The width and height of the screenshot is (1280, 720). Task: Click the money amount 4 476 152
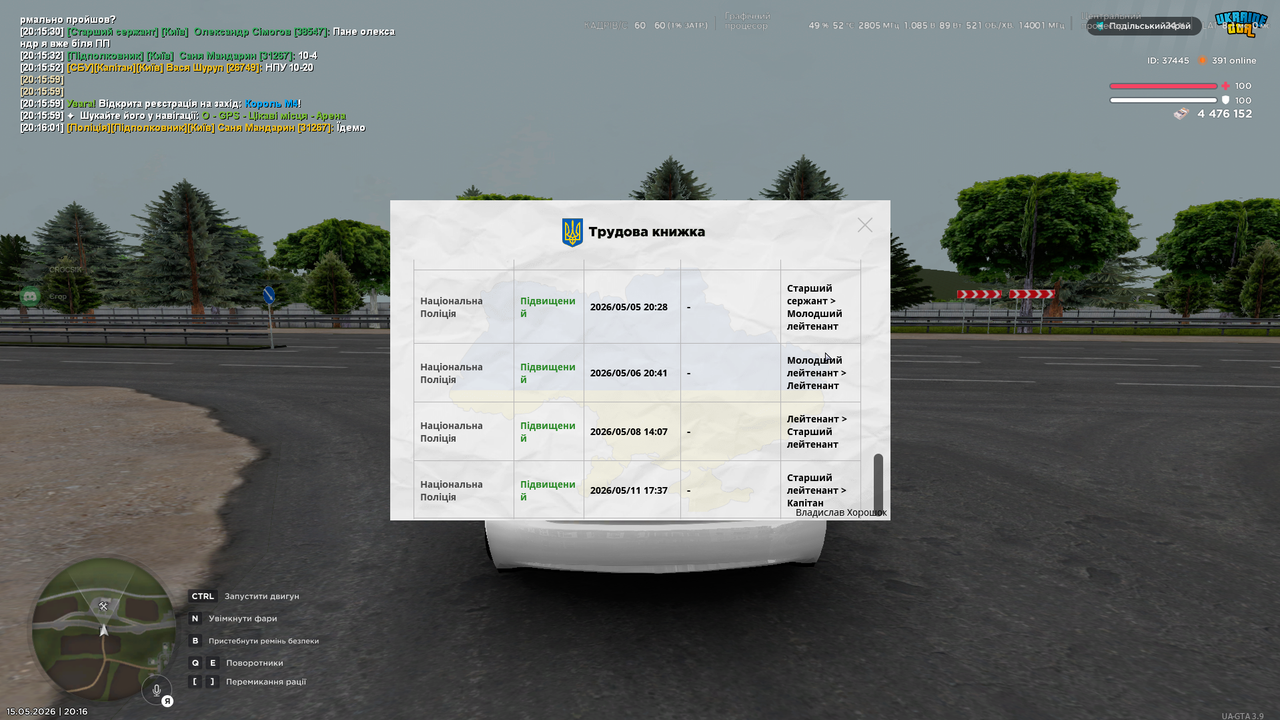1225,114
